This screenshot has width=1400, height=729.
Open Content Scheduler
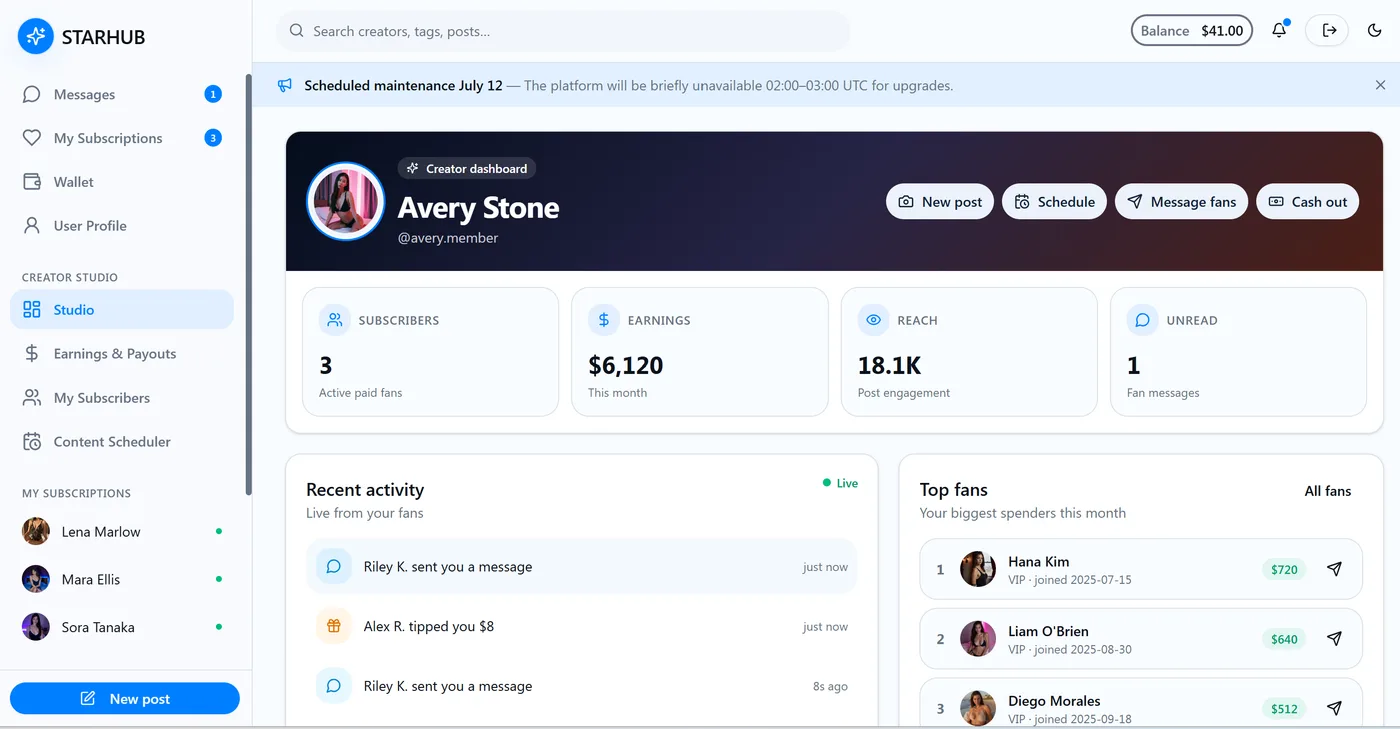(122, 442)
